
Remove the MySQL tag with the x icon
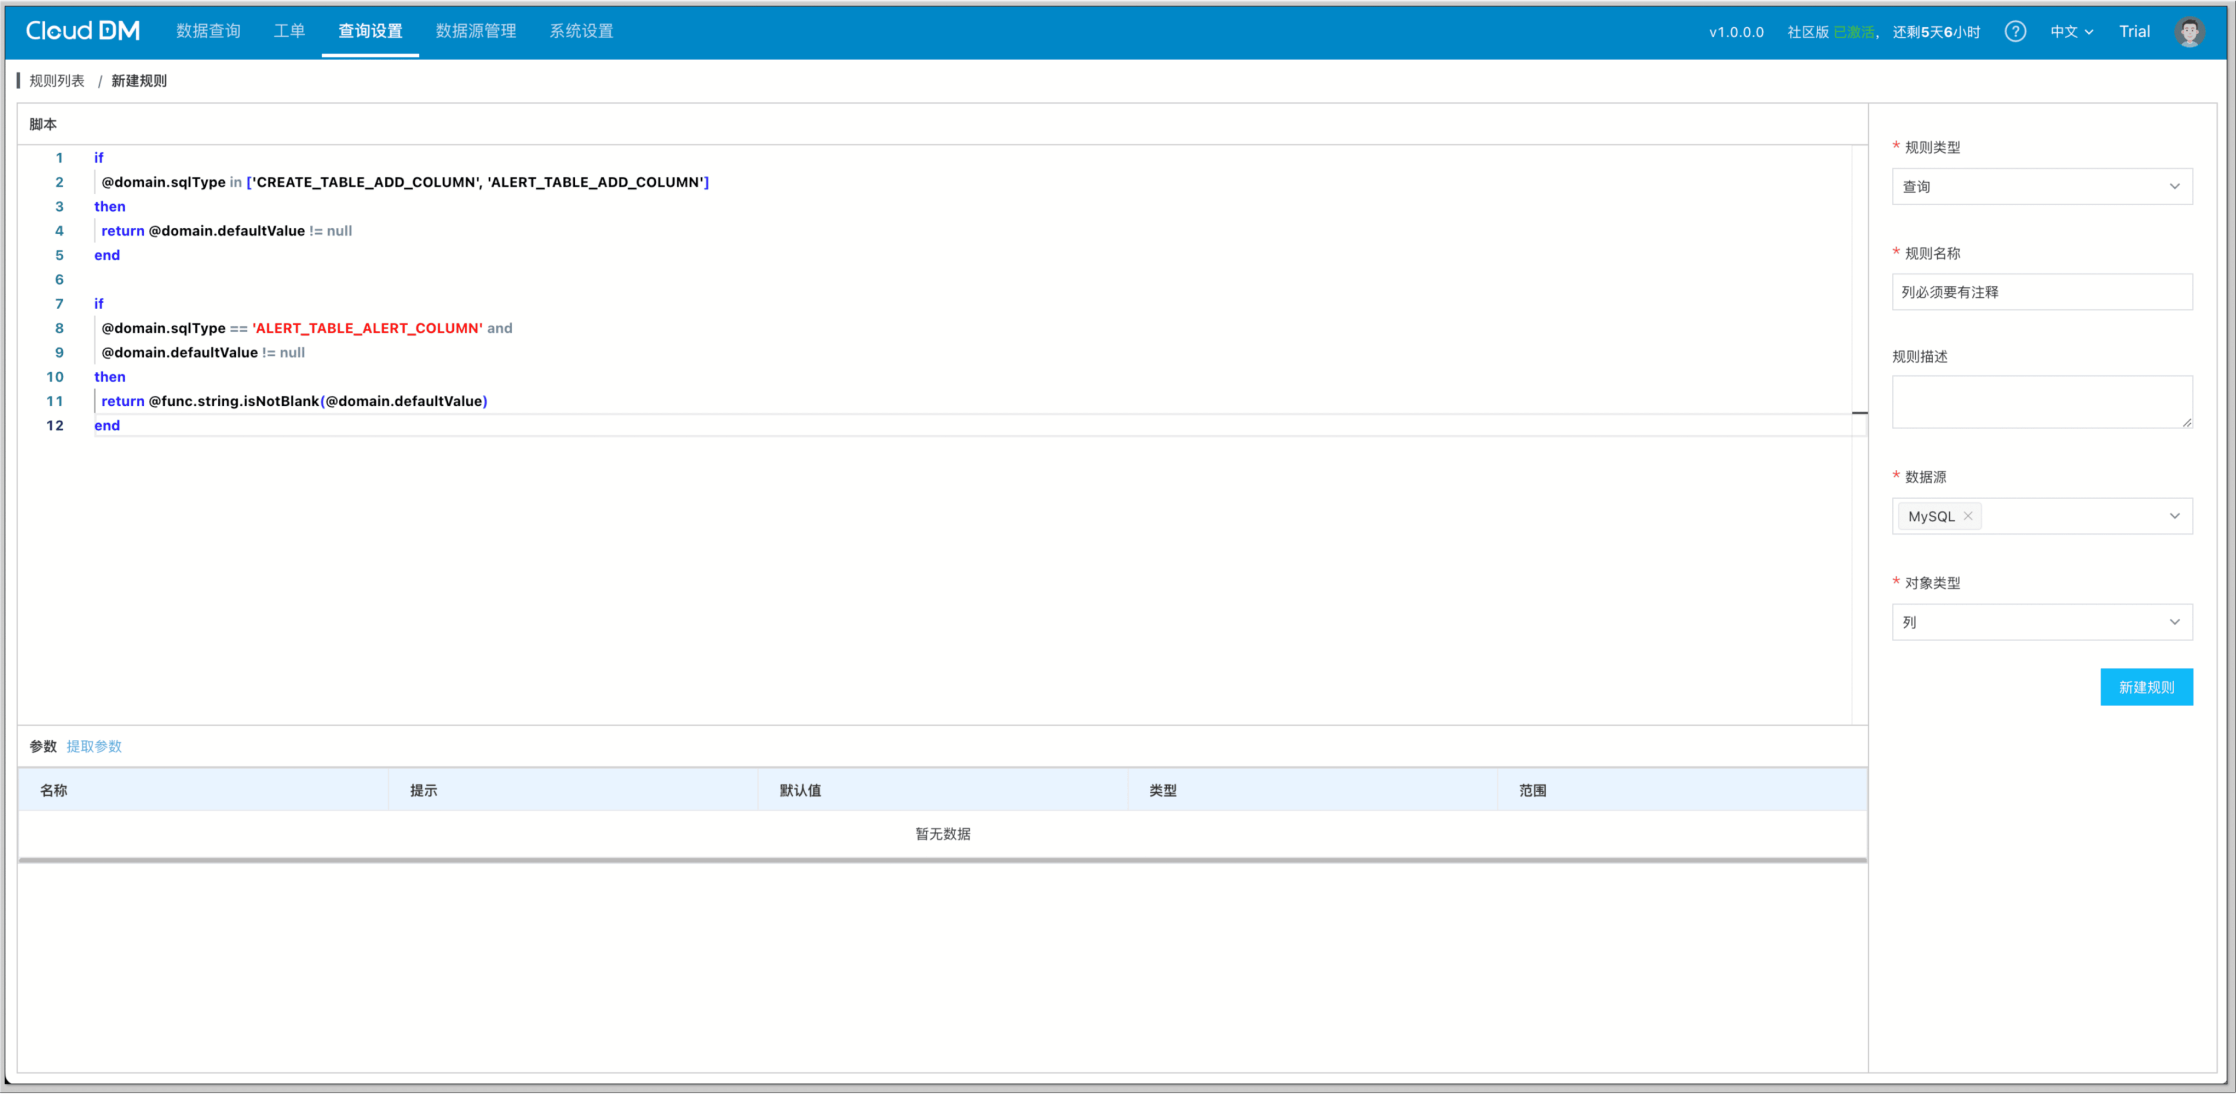point(1968,516)
